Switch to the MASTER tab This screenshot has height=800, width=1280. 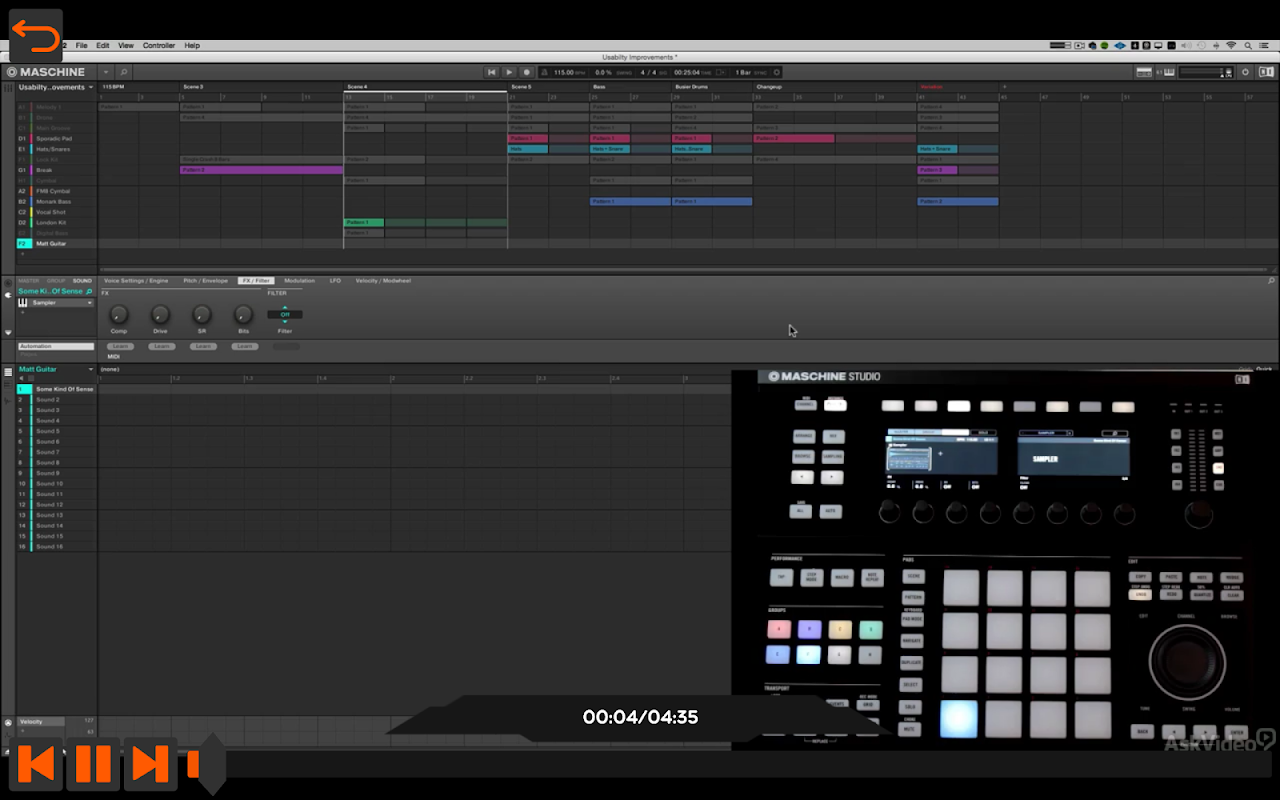(x=29, y=281)
